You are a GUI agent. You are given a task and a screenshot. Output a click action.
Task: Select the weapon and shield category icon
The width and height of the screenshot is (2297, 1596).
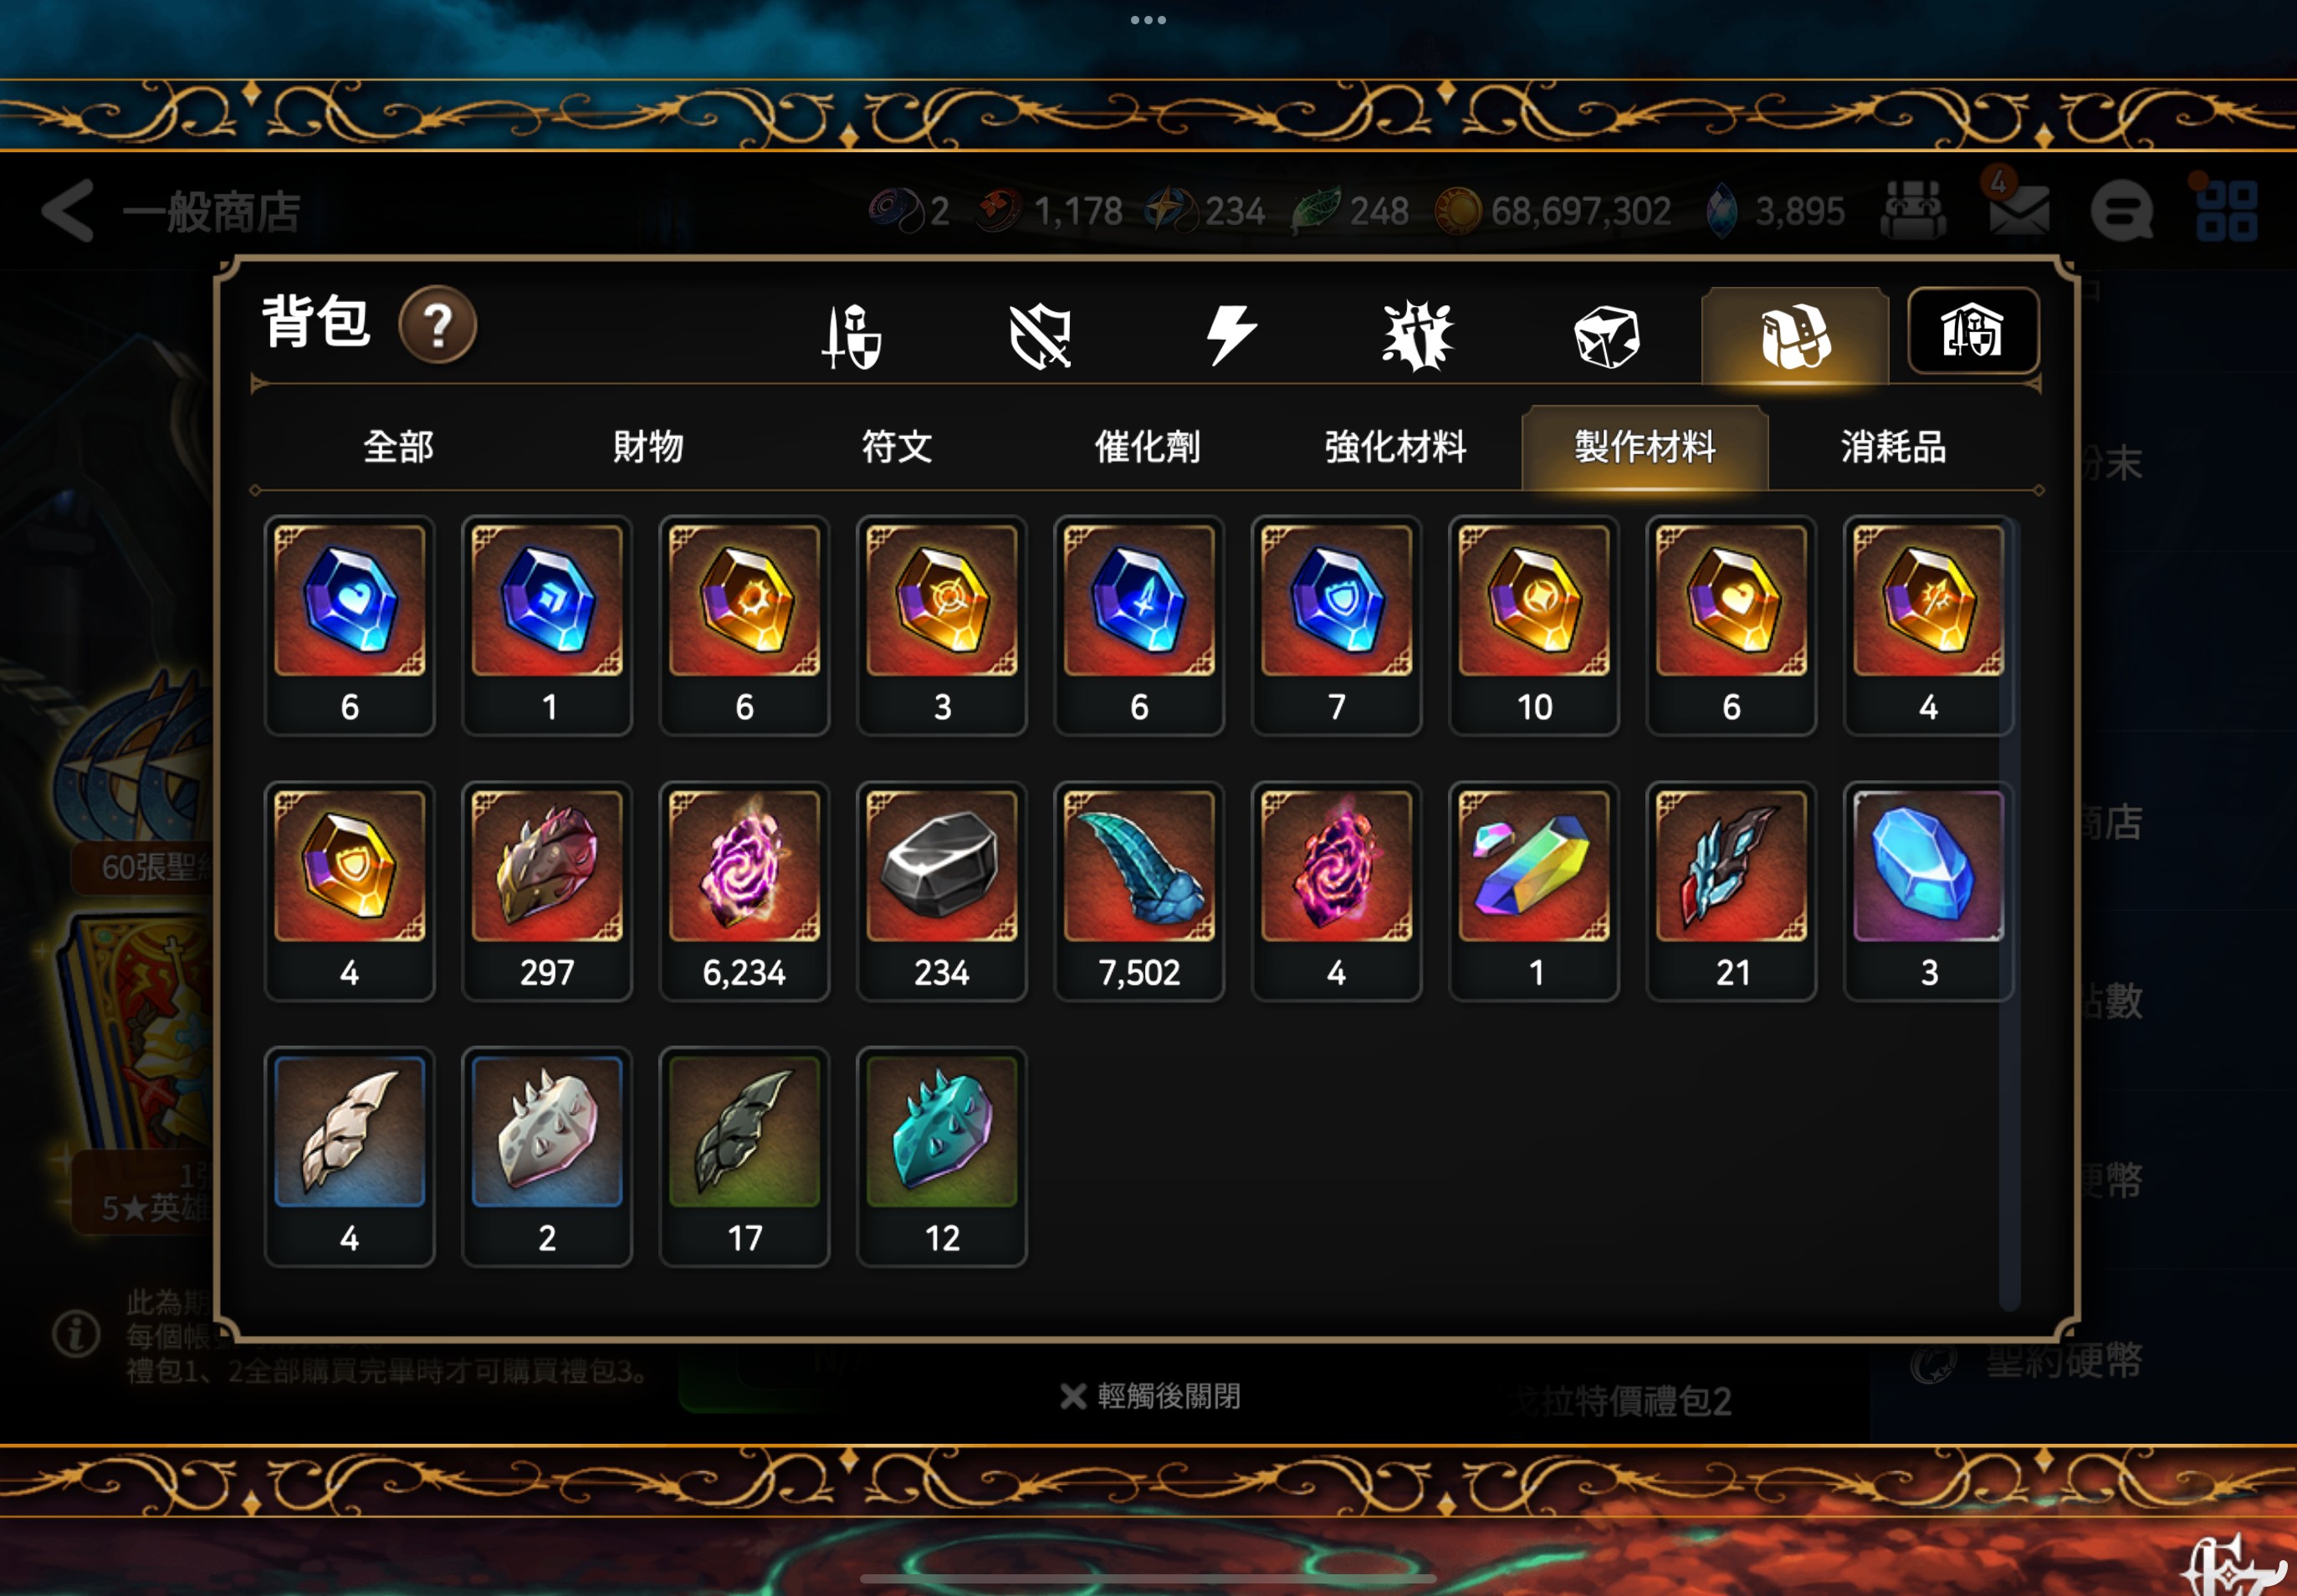tap(851, 336)
